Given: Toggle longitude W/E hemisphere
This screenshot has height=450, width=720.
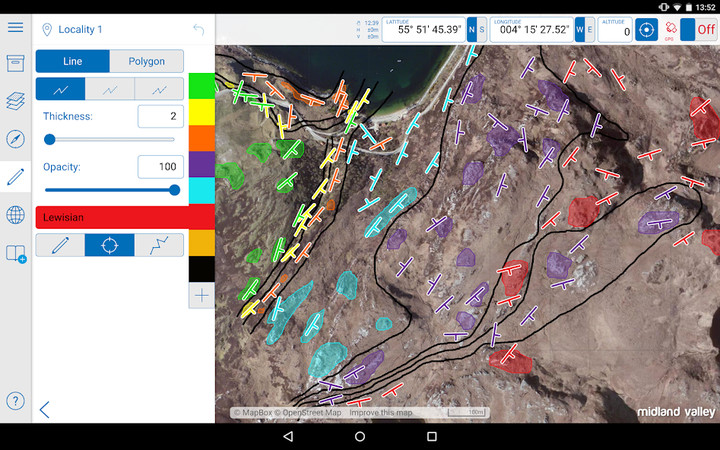Looking at the screenshot, I should 584,30.
